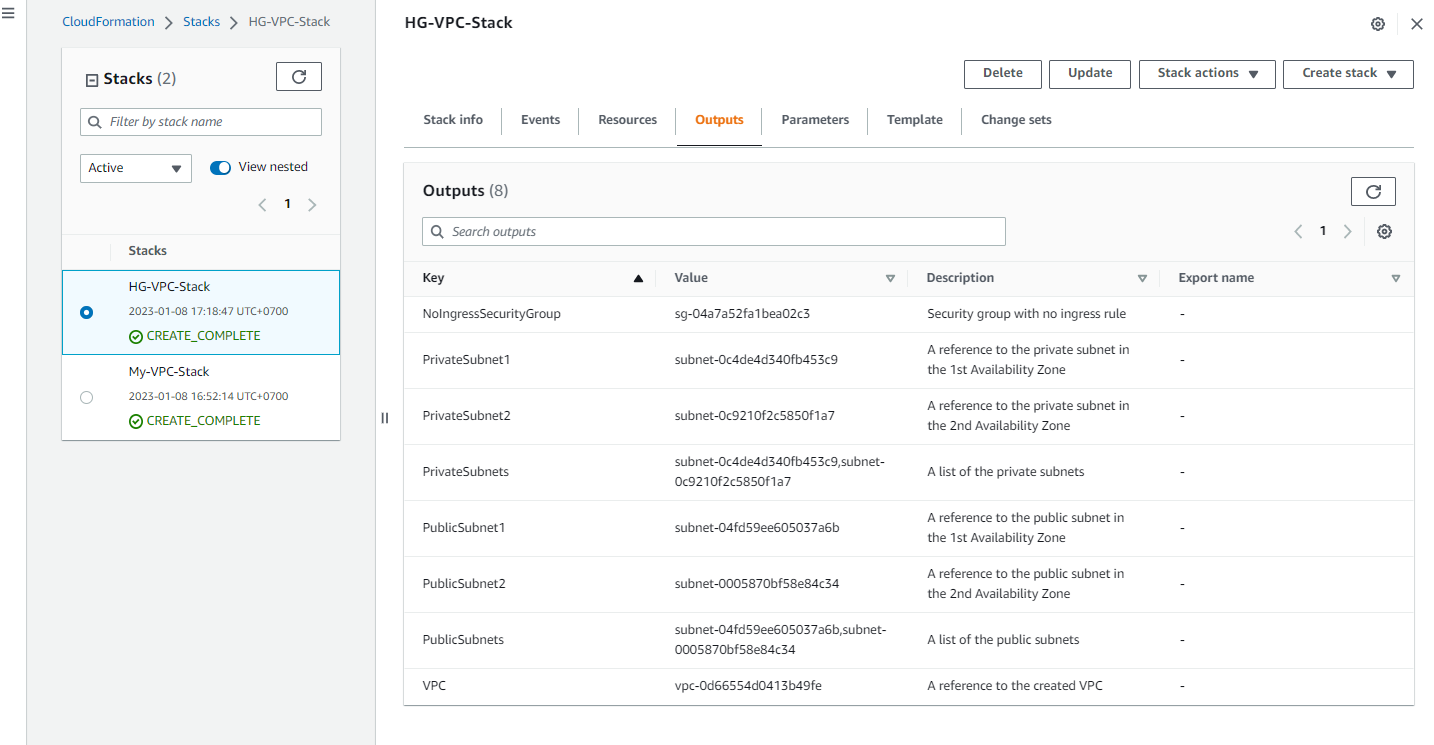The width and height of the screenshot is (1434, 745).
Task: Navigate to CloudFormation breadcrumb link
Action: pos(108,22)
